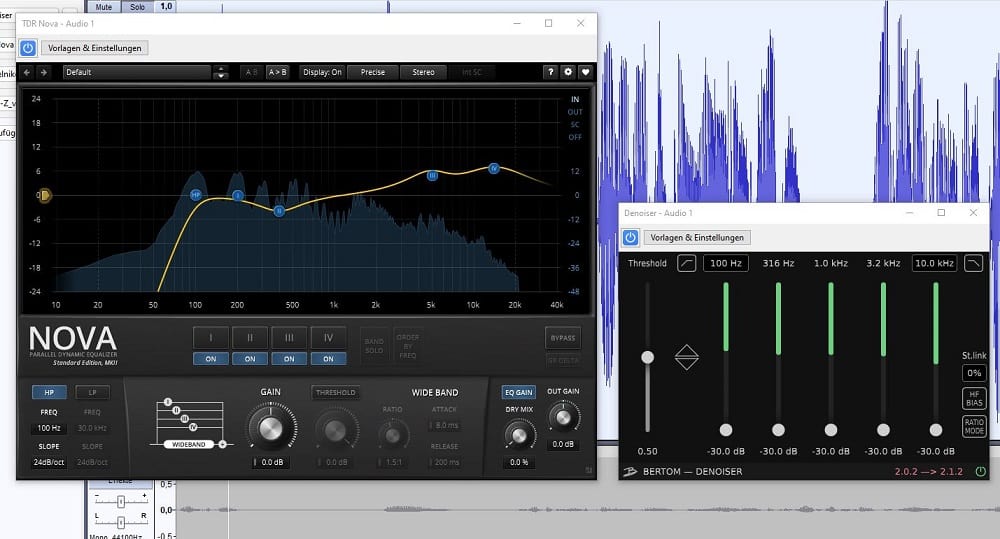
Task: Open the Default preset dropdown
Action: click(x=136, y=72)
